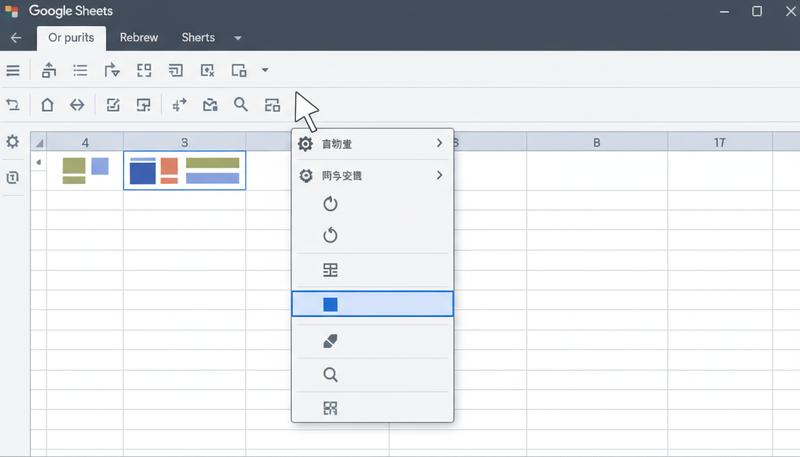Select column header 17
This screenshot has height=457, width=800.
(x=719, y=143)
